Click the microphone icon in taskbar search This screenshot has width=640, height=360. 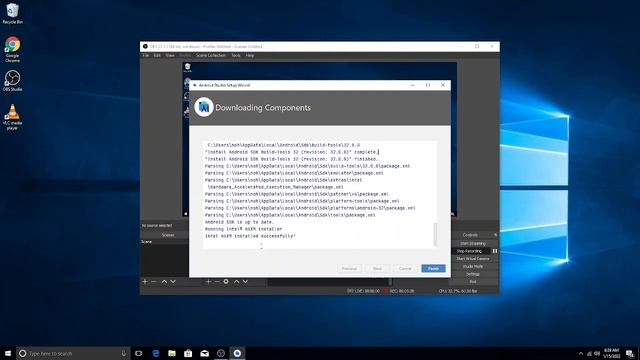point(124,353)
